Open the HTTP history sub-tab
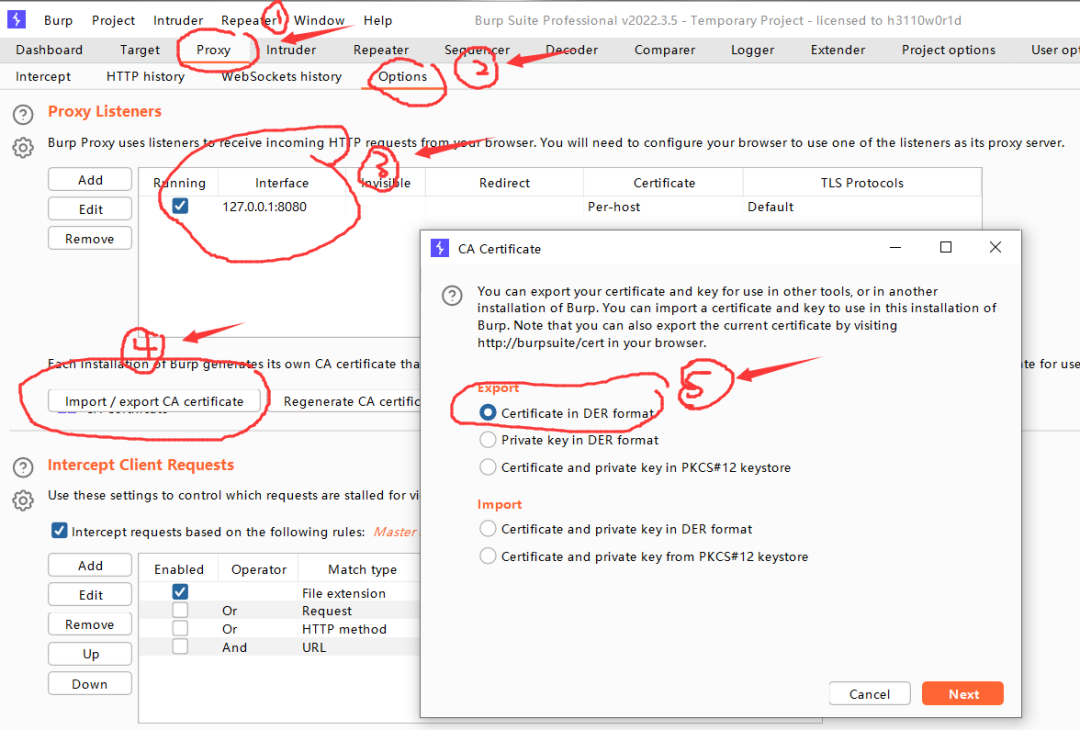 pyautogui.click(x=145, y=76)
